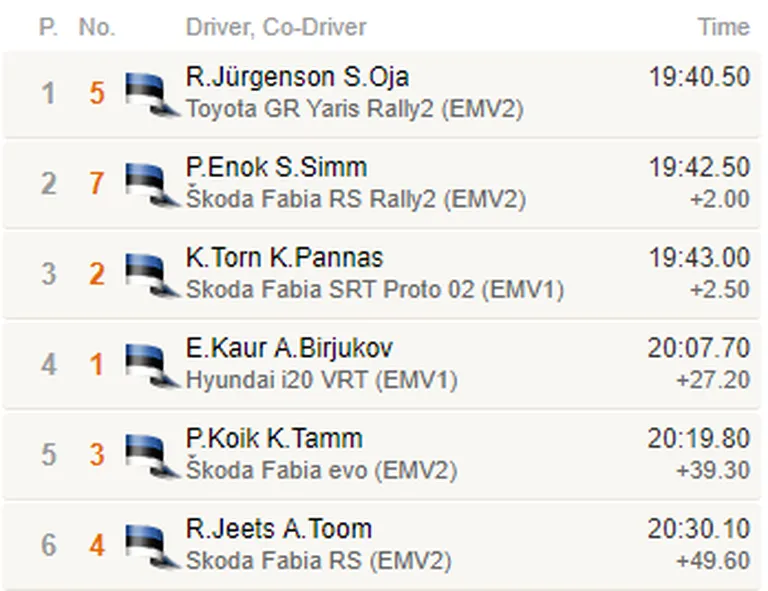Click Estonian flag icon beside R.Jeets
This screenshot has width=768, height=591.
click(152, 546)
